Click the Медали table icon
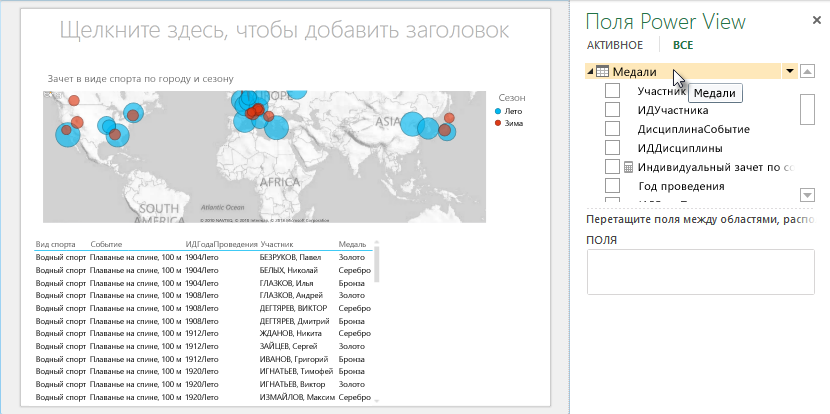830x414 pixels. tap(602, 71)
